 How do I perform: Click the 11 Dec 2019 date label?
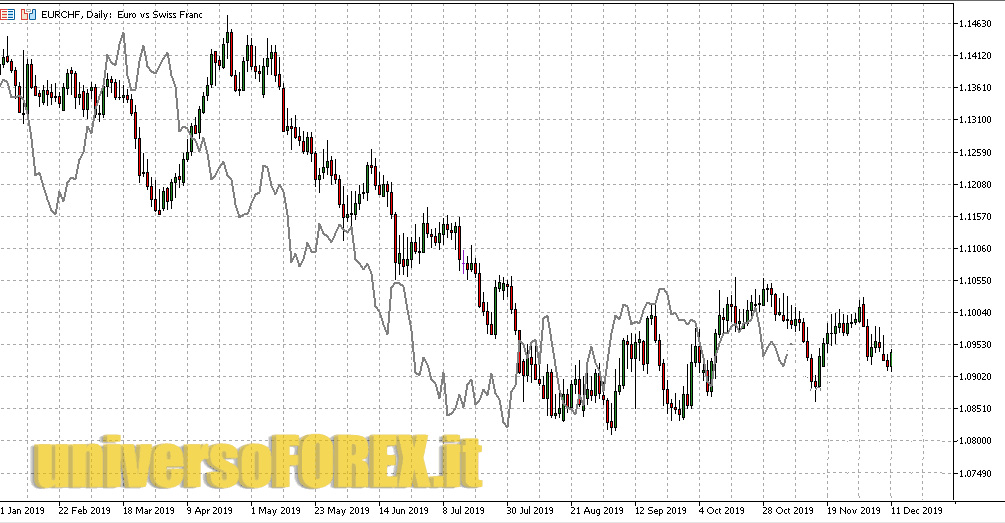(x=915, y=509)
